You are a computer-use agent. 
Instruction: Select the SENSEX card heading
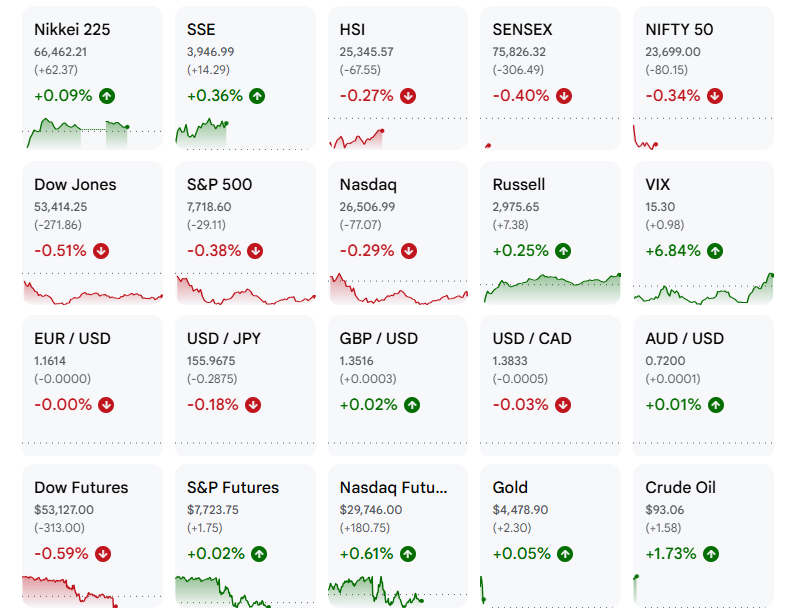[x=522, y=29]
